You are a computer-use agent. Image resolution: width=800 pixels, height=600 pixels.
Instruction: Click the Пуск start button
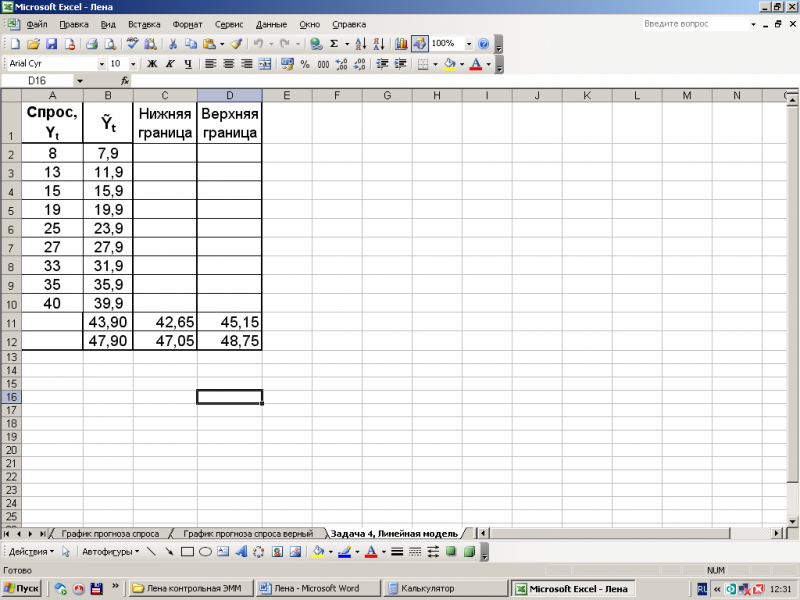point(22,588)
